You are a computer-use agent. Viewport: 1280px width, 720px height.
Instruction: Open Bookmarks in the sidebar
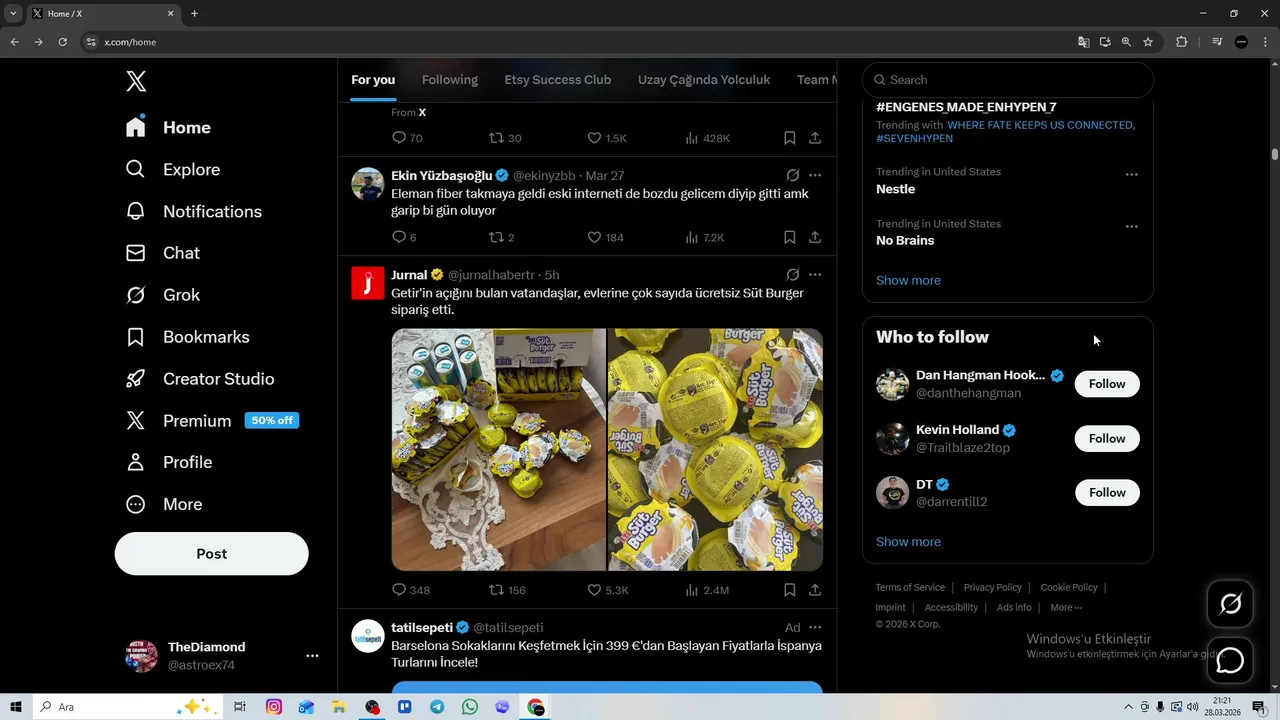[187, 338]
